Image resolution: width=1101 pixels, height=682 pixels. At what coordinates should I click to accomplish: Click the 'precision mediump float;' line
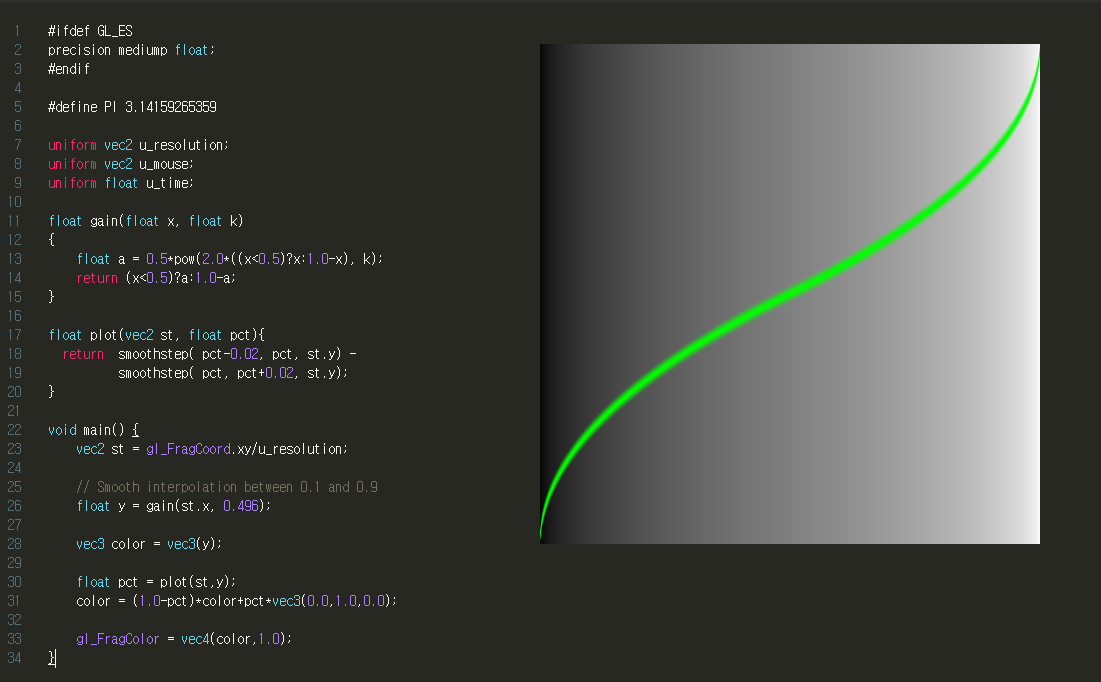pos(131,50)
